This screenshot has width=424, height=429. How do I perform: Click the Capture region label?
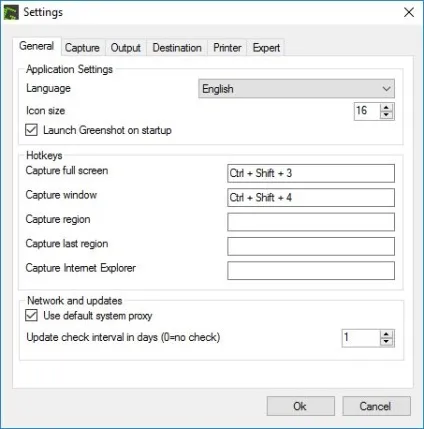coord(58,219)
